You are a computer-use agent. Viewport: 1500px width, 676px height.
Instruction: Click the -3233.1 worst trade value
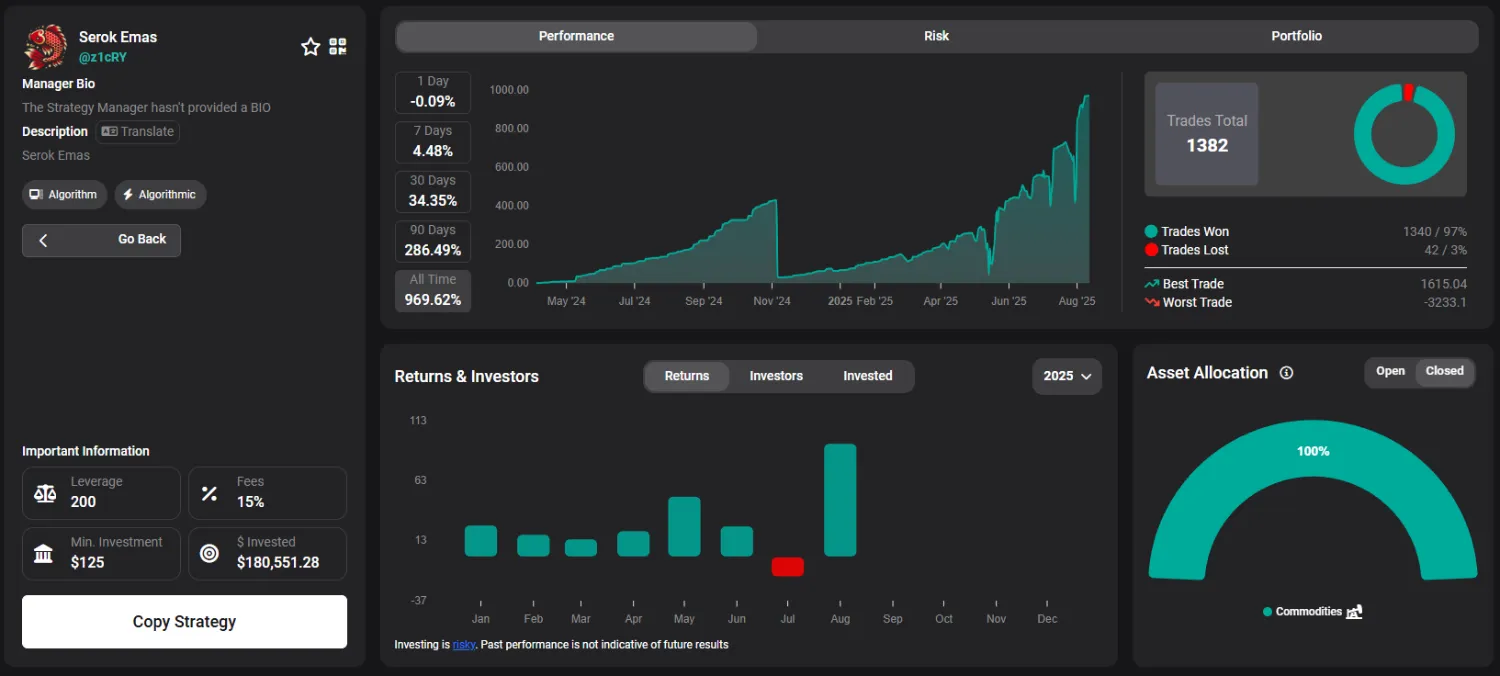(x=1445, y=302)
